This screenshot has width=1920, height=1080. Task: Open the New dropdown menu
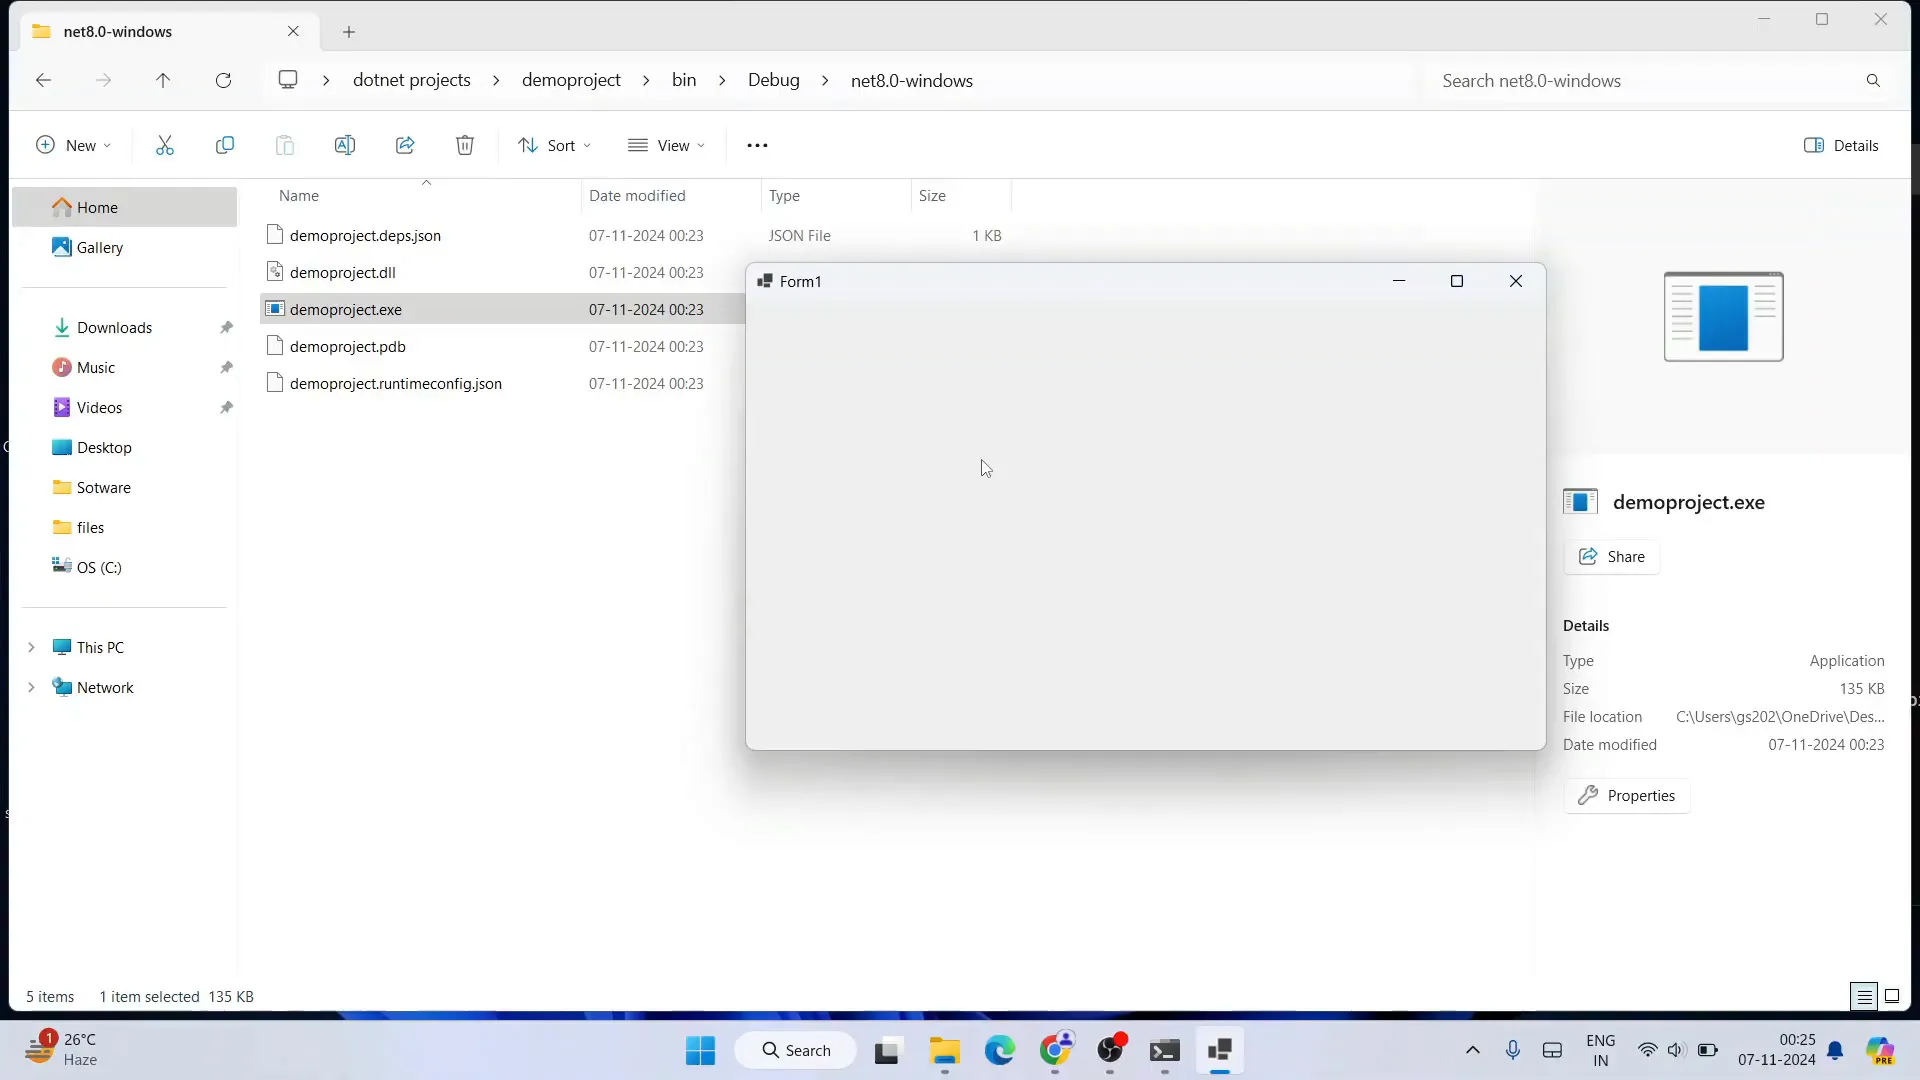[74, 146]
